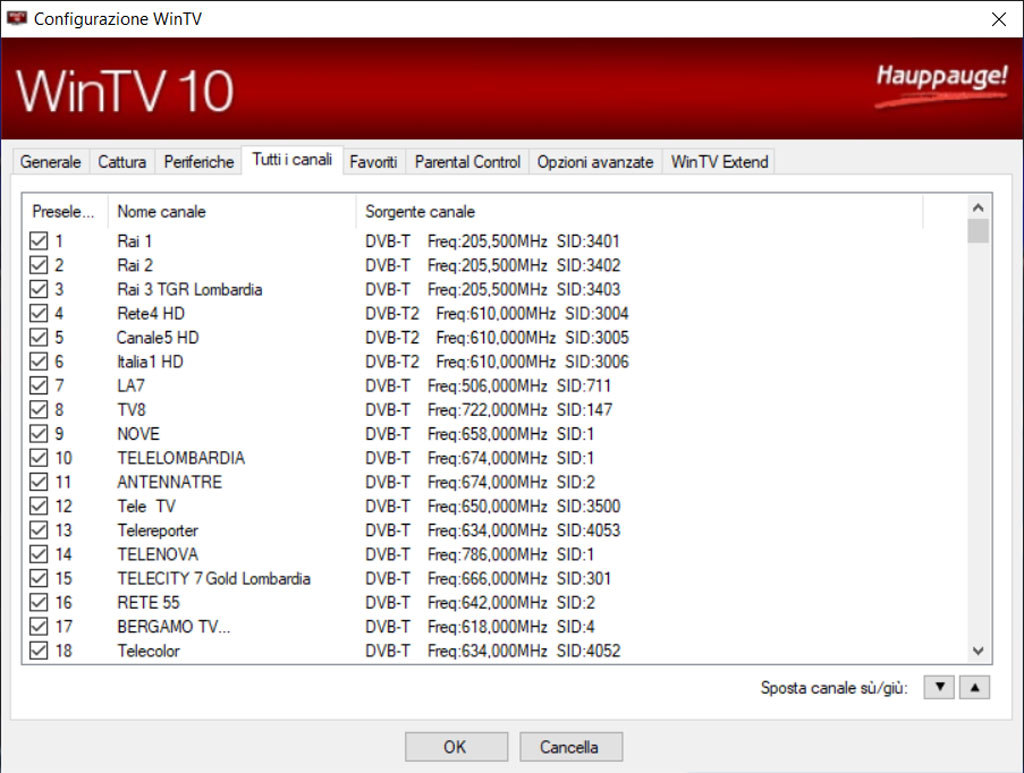
Task: Open the Generale tab
Action: (50, 162)
